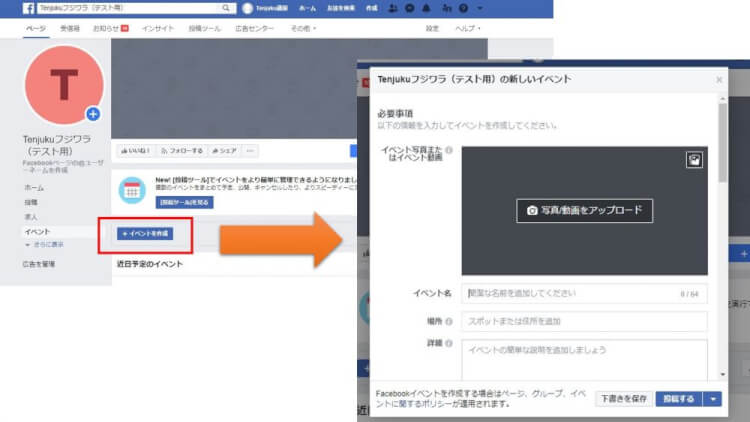Select the 受信箱 tab
The image size is (750, 422).
click(x=70, y=29)
